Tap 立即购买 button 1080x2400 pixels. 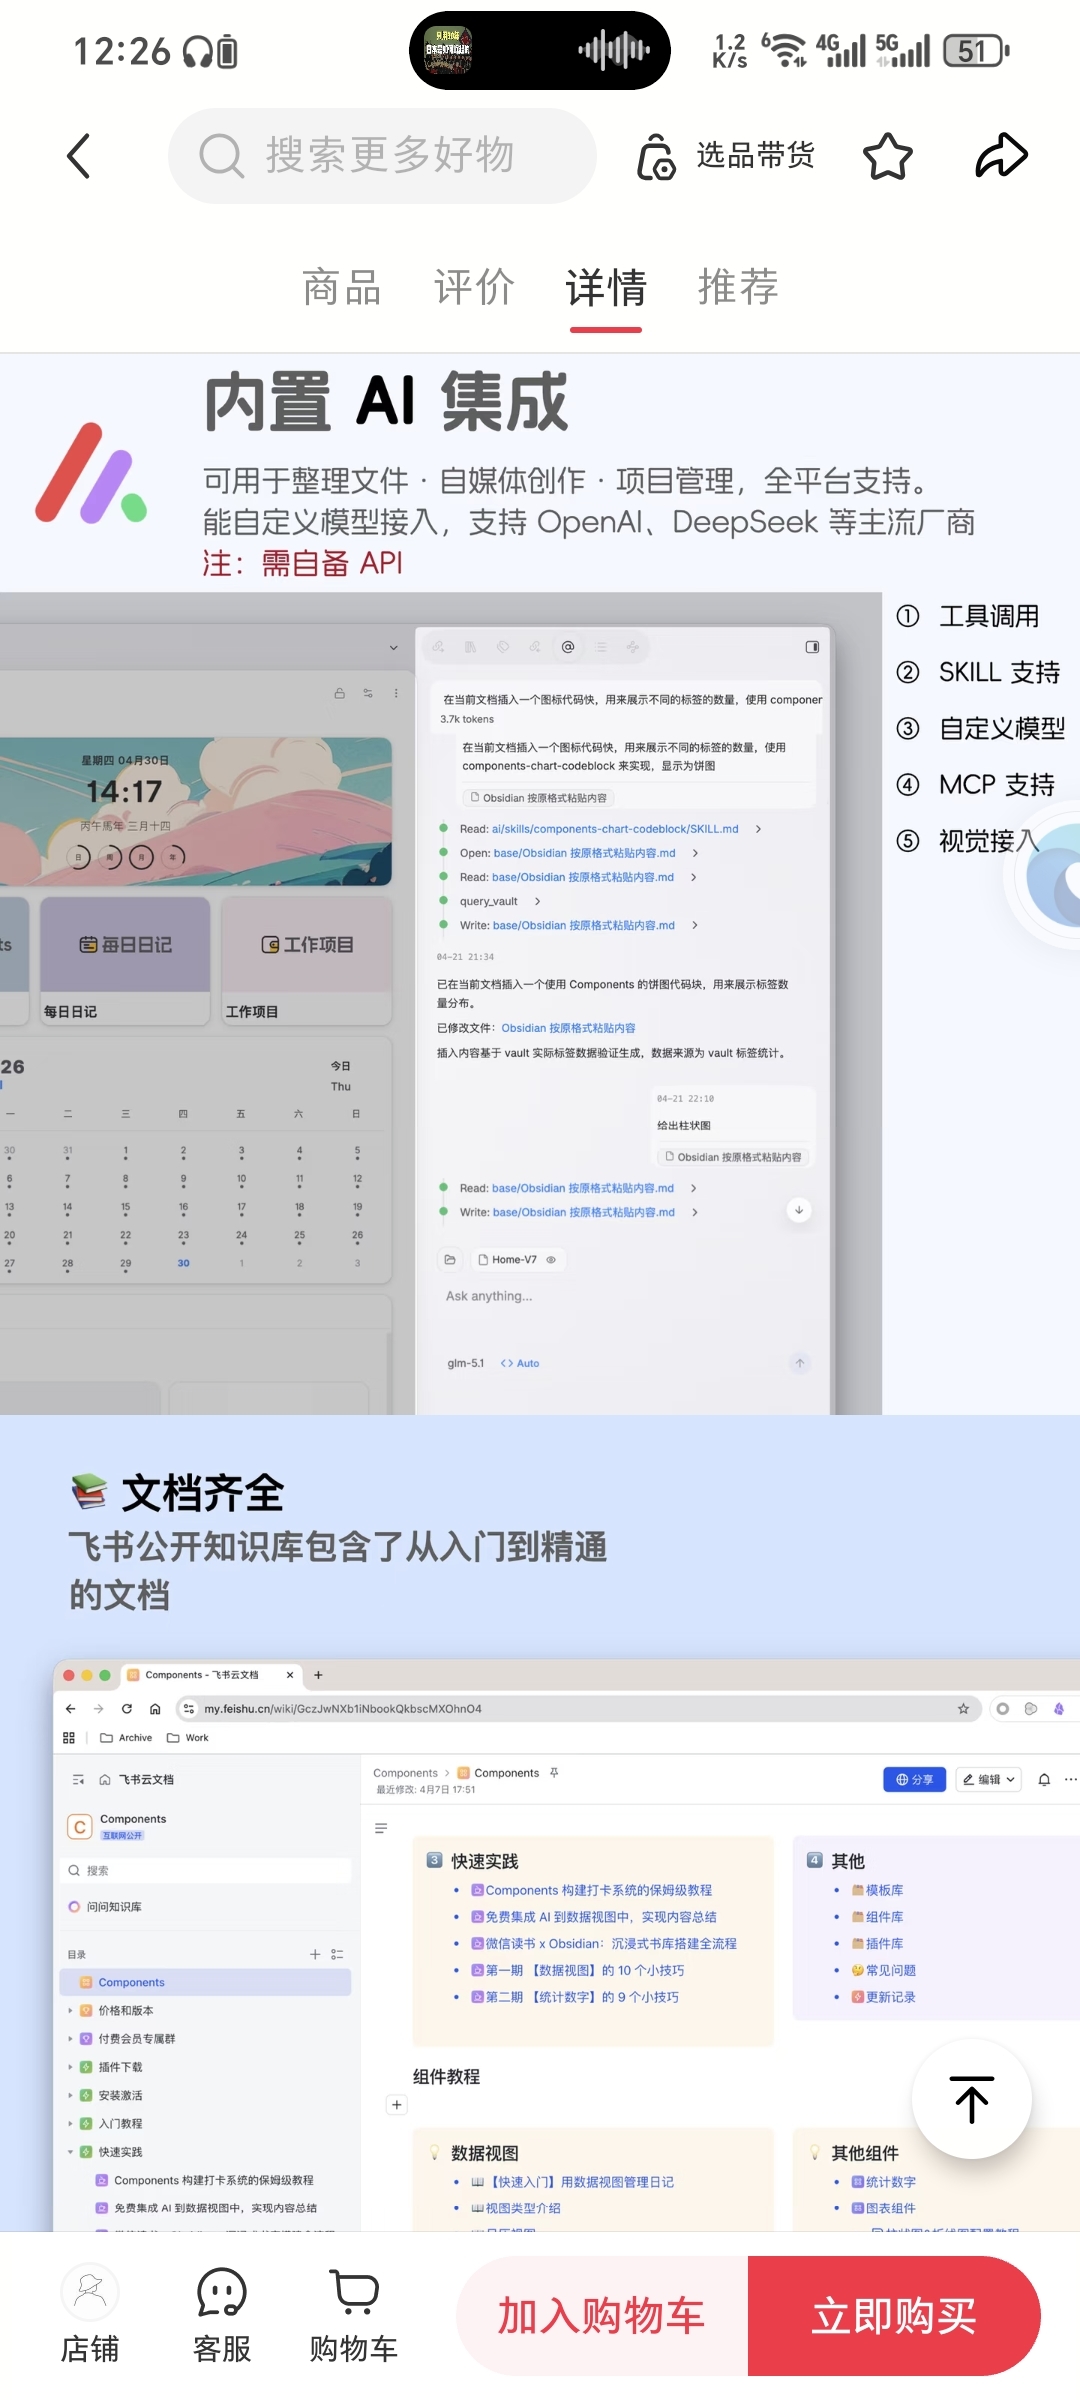(x=894, y=2316)
